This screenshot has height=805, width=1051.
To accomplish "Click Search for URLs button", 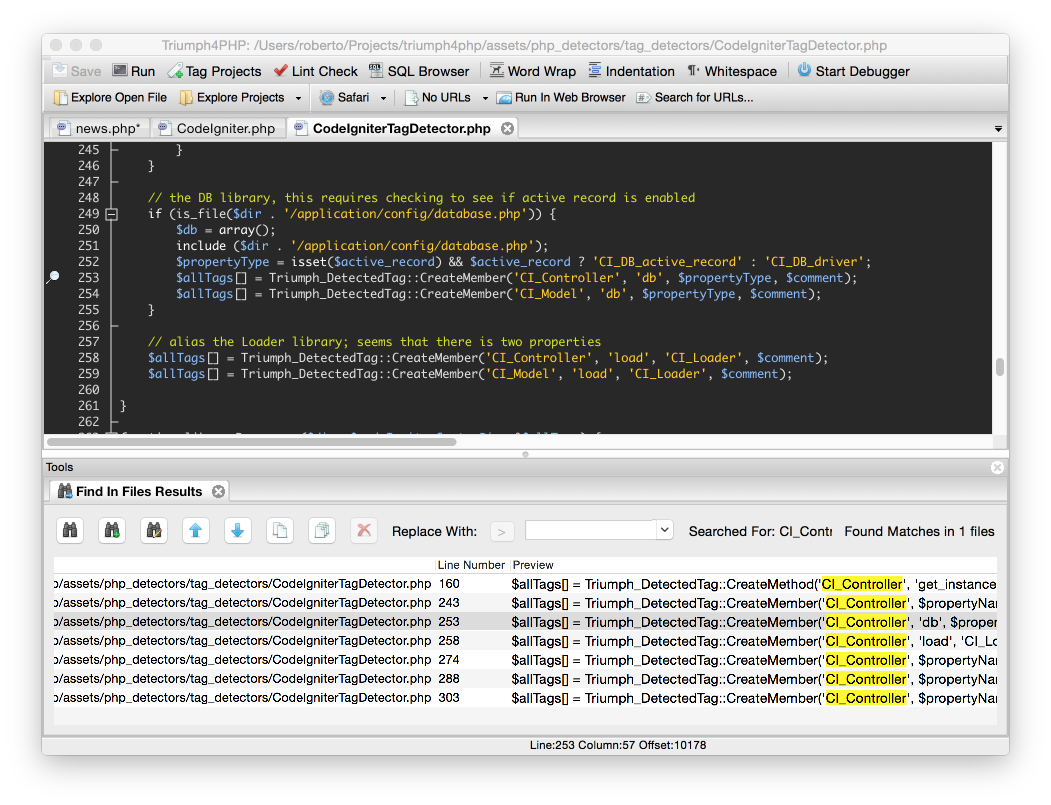I will (694, 97).
